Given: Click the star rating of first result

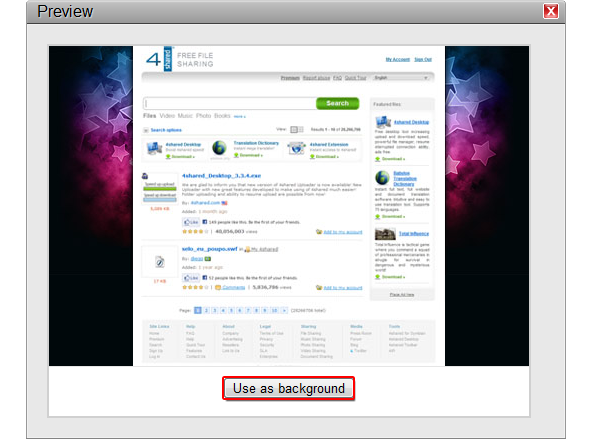Looking at the screenshot, I should pyautogui.click(x=195, y=232).
